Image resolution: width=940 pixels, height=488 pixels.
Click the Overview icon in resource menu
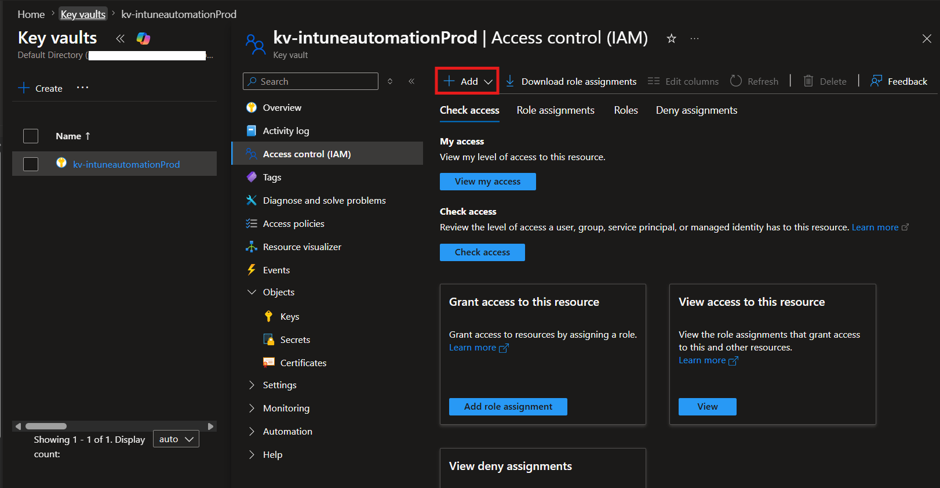[x=251, y=107]
